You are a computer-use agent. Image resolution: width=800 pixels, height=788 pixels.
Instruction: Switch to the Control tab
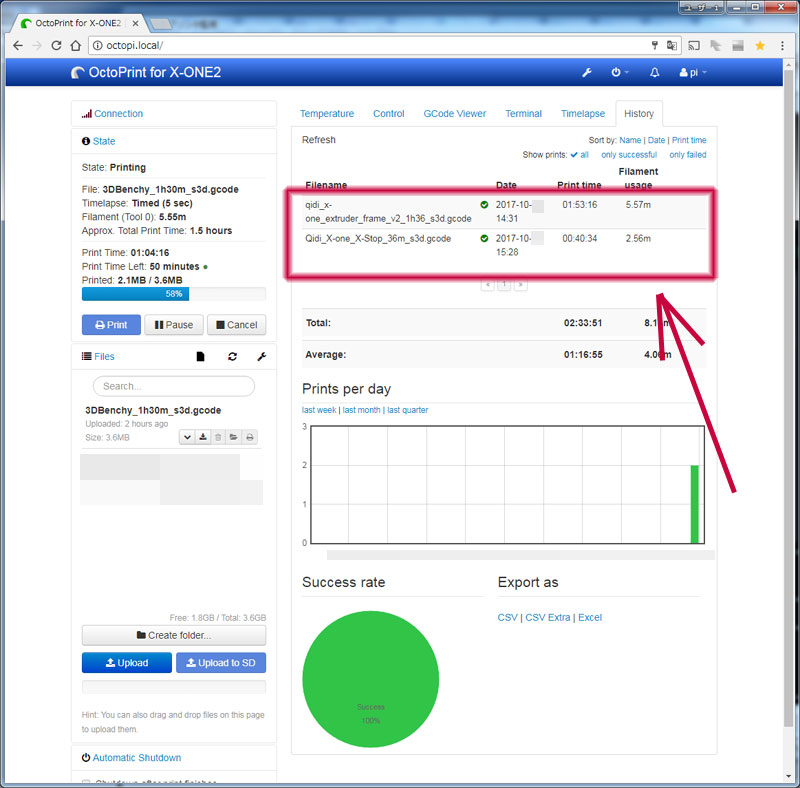tap(389, 114)
